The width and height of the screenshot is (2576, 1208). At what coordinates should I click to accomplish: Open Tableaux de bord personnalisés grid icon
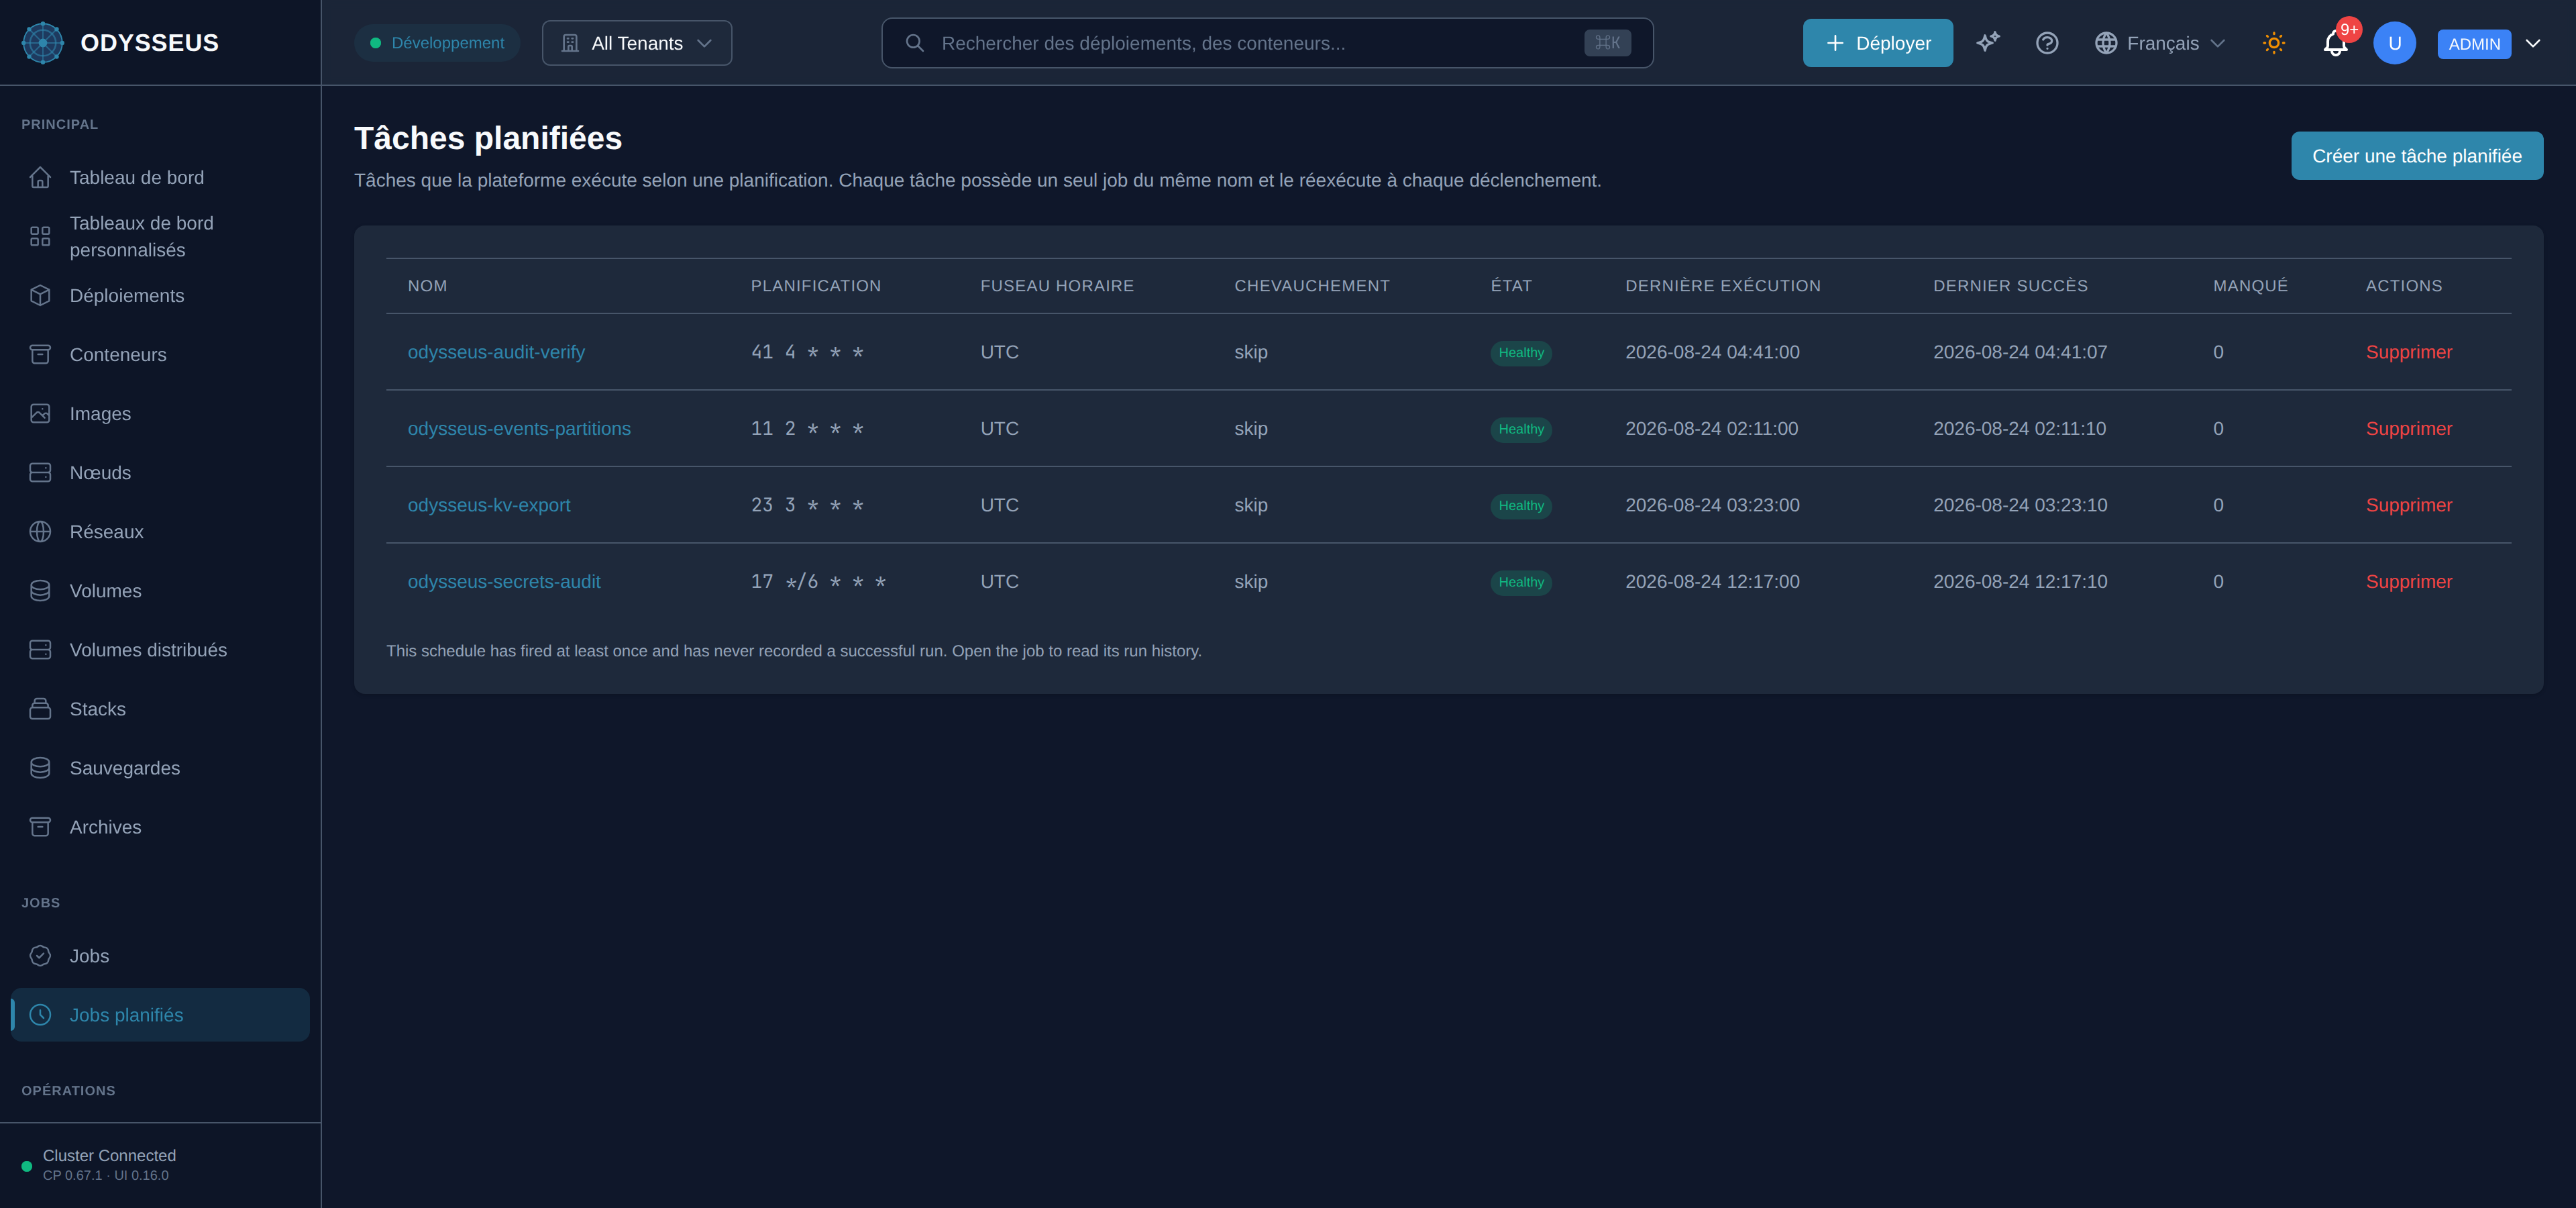point(40,236)
